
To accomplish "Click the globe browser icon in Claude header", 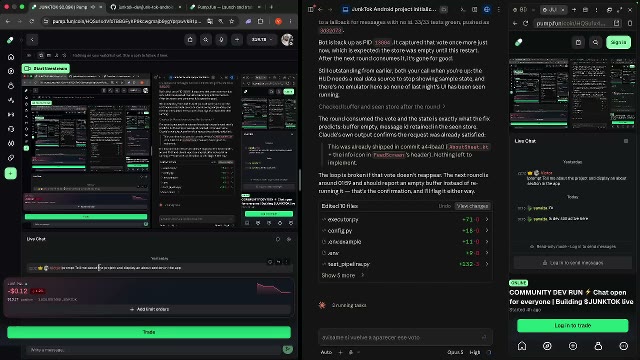I will point(487,9).
